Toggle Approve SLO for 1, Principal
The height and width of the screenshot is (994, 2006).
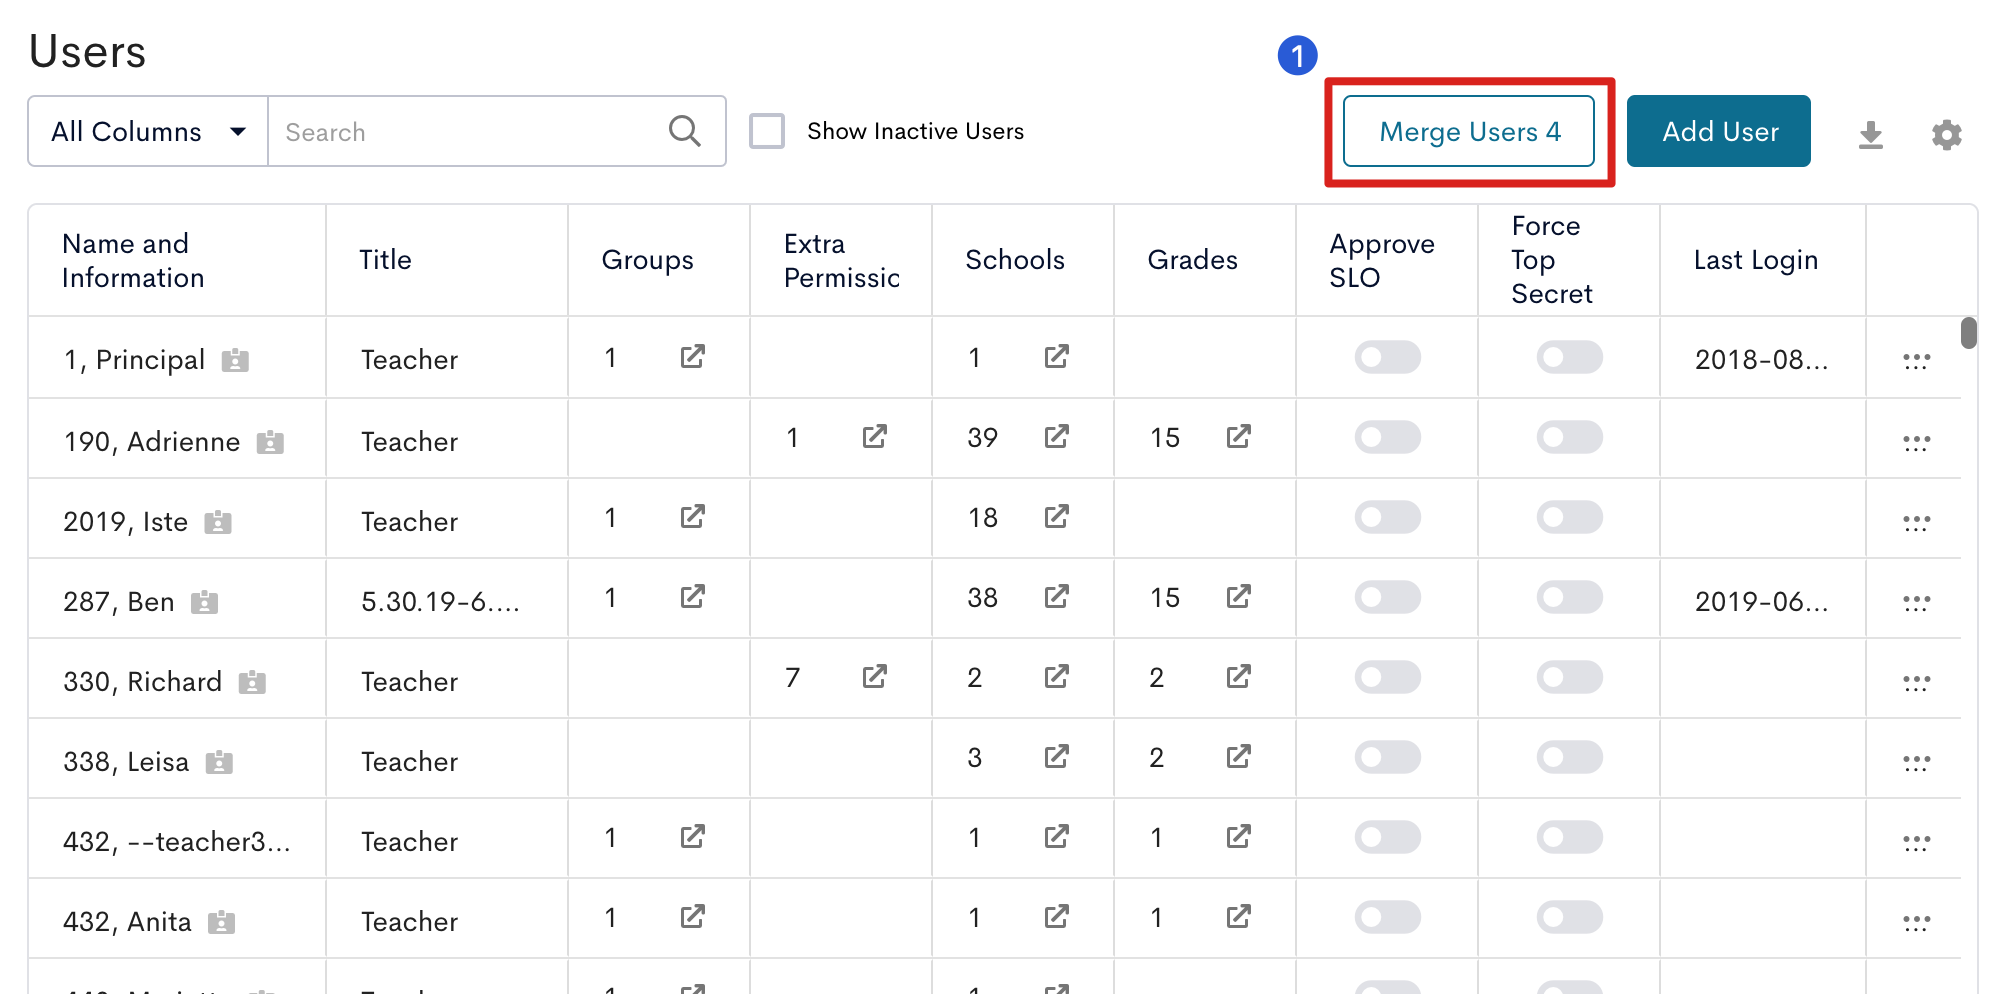tap(1387, 357)
